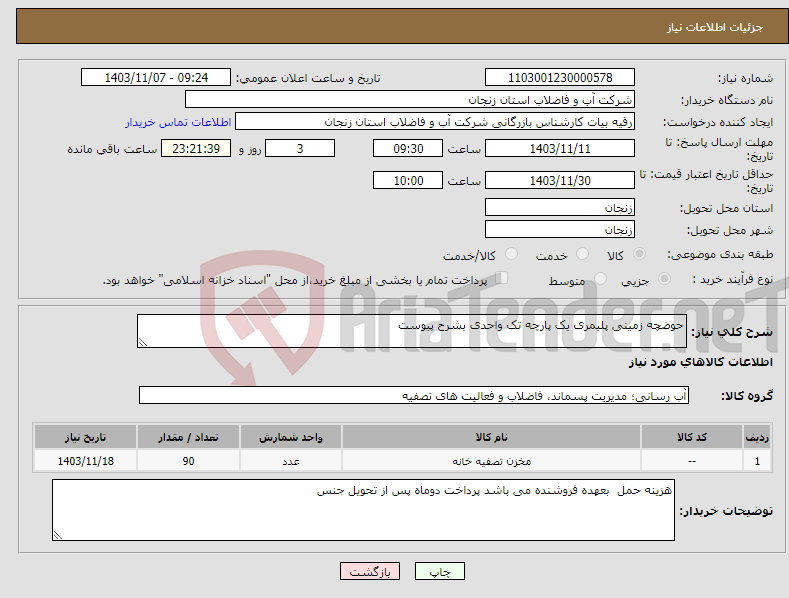Click the بازگشت (back) button

tap(370, 571)
